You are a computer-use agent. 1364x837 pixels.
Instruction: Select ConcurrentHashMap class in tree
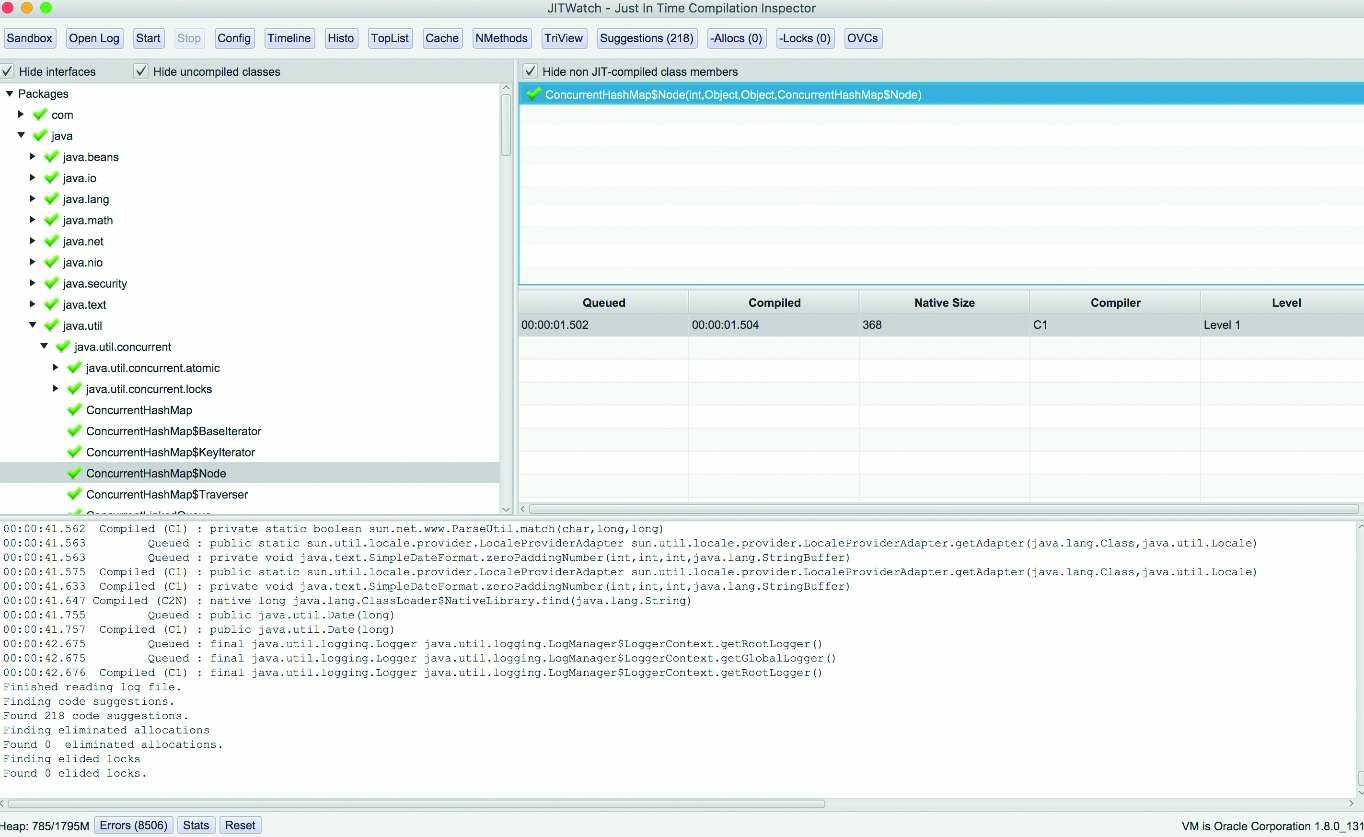tap(139, 410)
